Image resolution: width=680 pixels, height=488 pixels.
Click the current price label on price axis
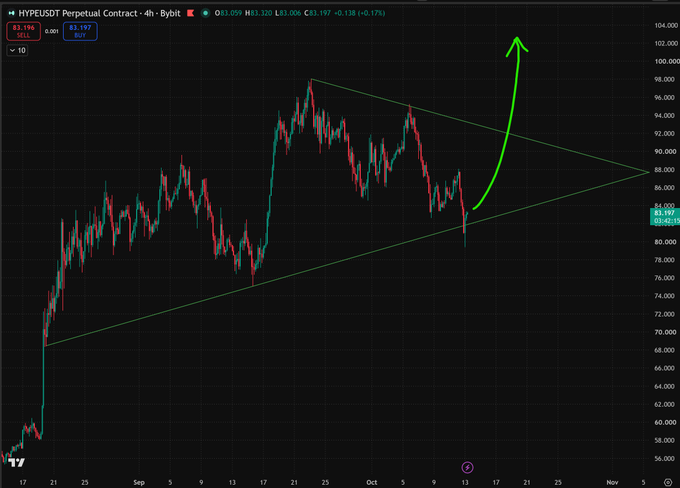click(x=665, y=216)
